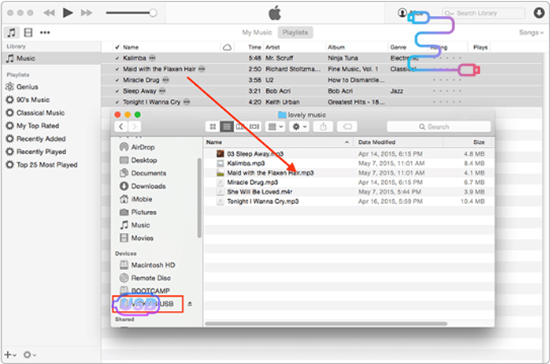Switch to the Playlists tab

coord(295,32)
